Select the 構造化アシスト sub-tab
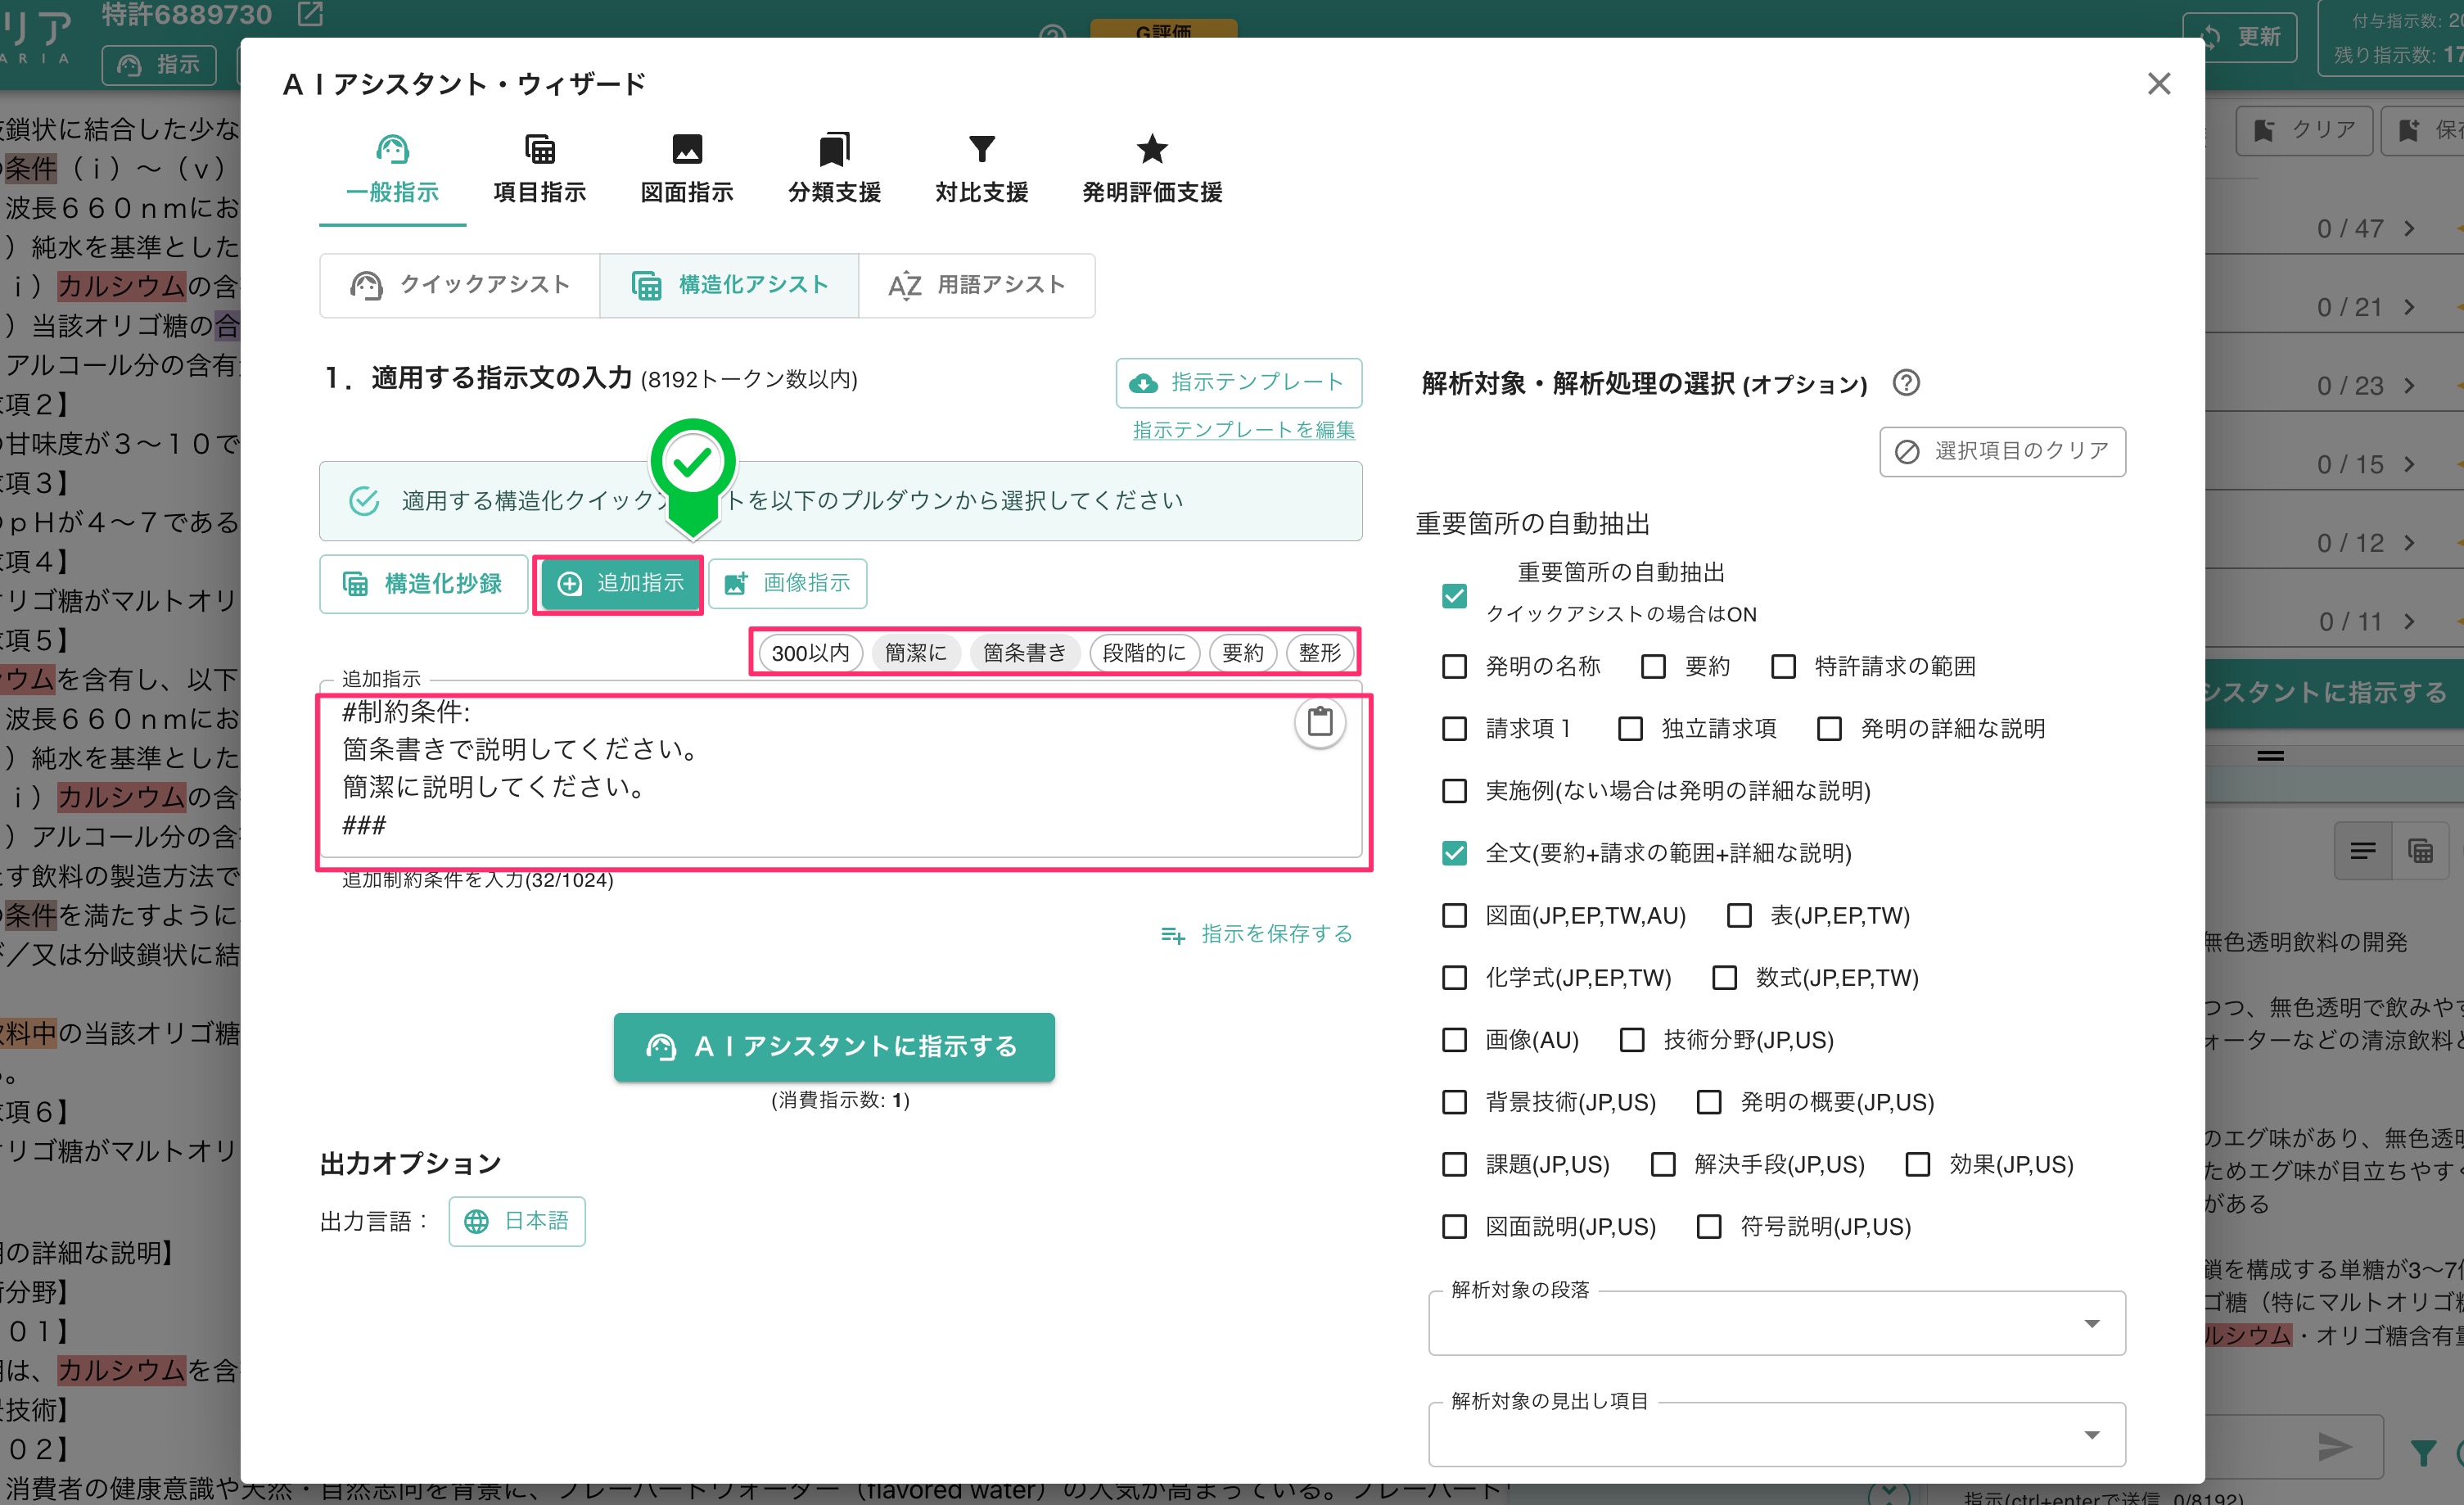 (x=729, y=286)
